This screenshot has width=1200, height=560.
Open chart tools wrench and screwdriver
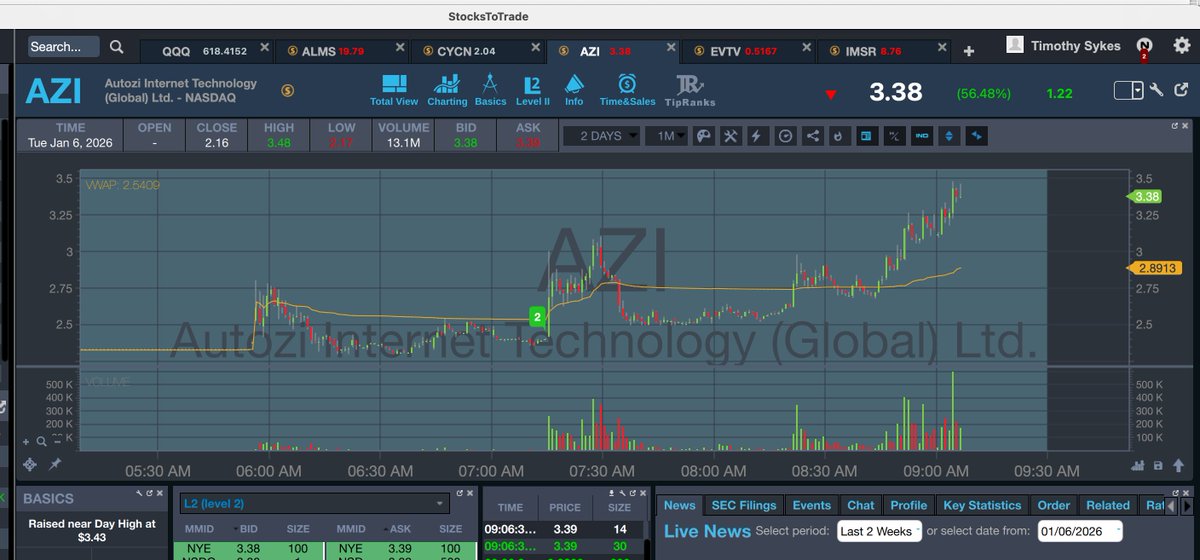point(731,136)
